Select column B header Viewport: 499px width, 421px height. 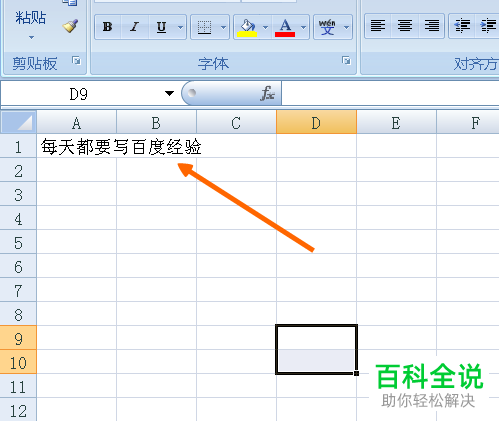click(x=156, y=123)
